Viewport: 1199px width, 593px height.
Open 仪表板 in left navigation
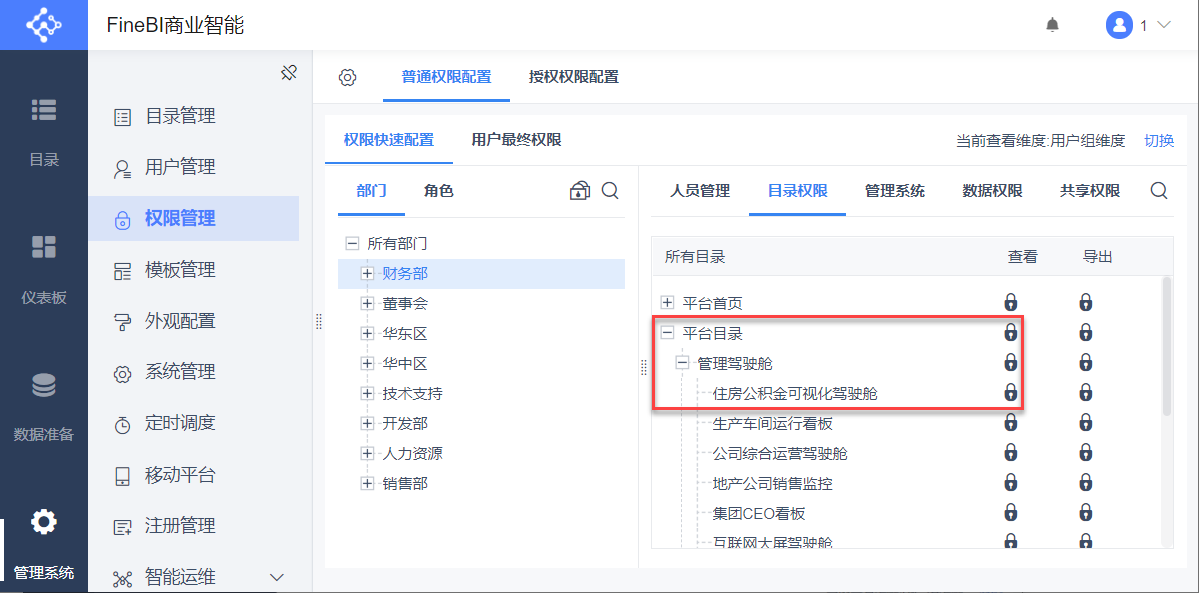(44, 268)
